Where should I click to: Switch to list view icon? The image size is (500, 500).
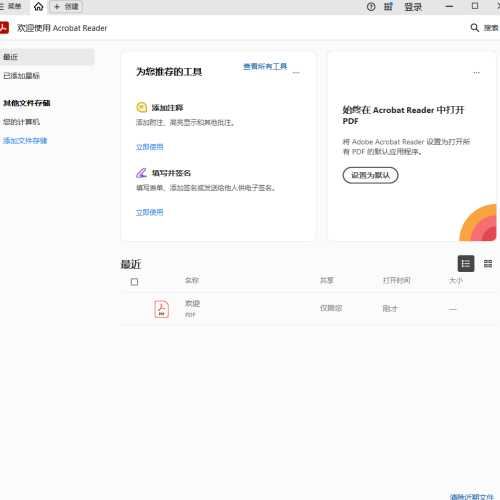point(466,264)
